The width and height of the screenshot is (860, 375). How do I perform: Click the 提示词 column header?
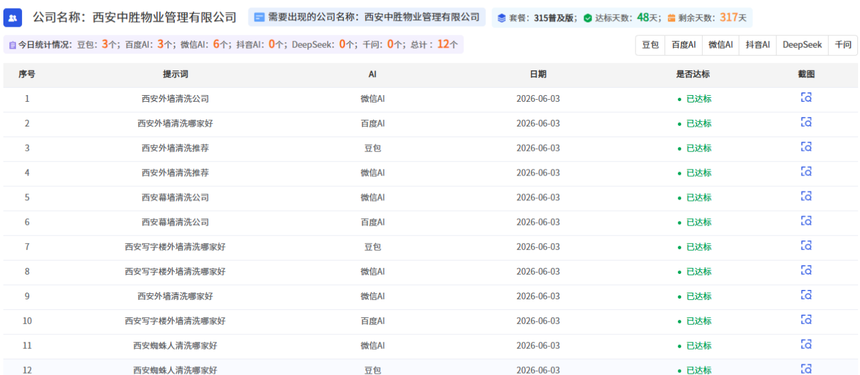(x=175, y=75)
